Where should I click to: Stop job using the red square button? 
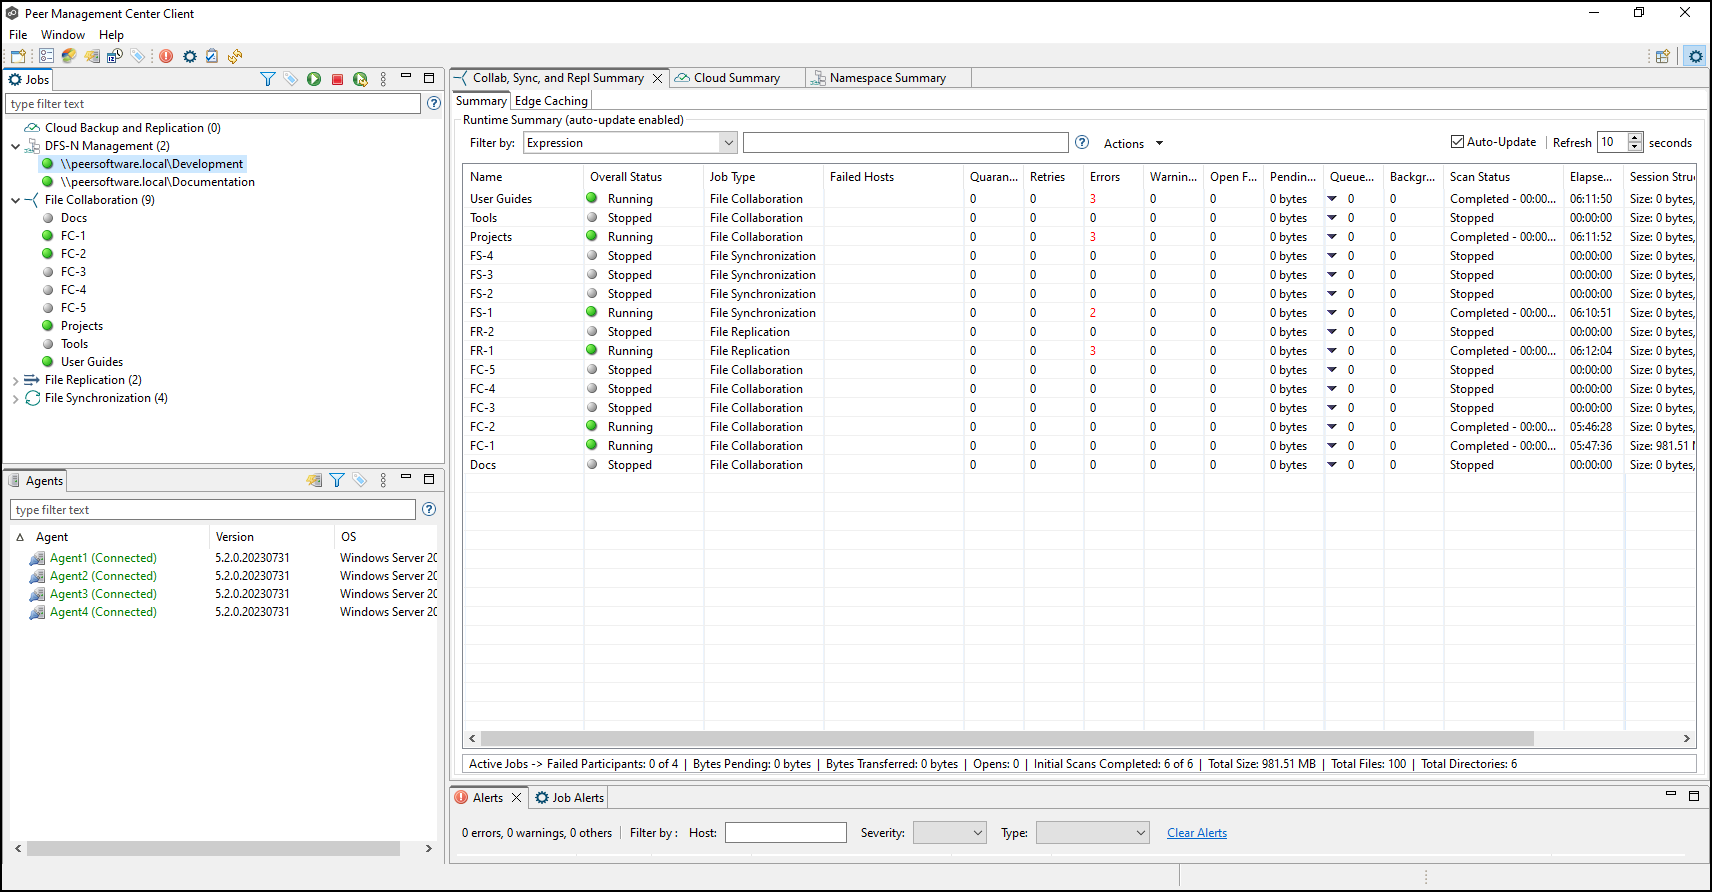(337, 79)
